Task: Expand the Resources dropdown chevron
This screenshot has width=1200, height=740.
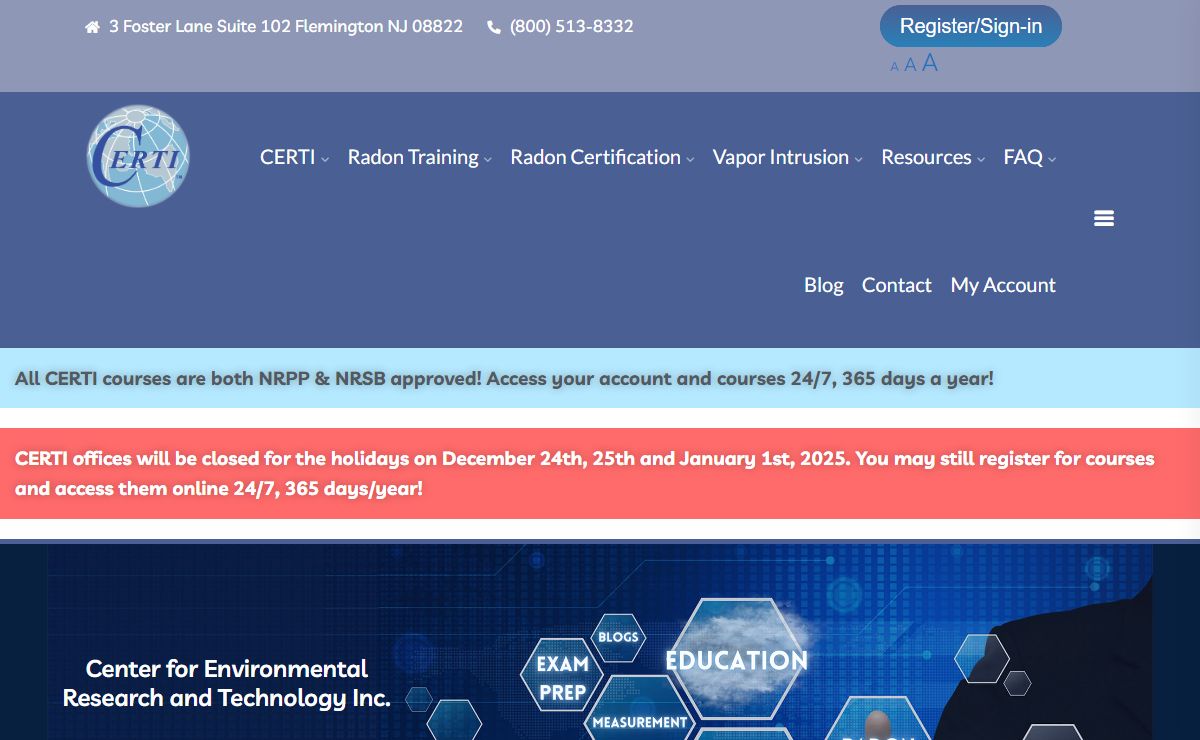Action: 981,159
